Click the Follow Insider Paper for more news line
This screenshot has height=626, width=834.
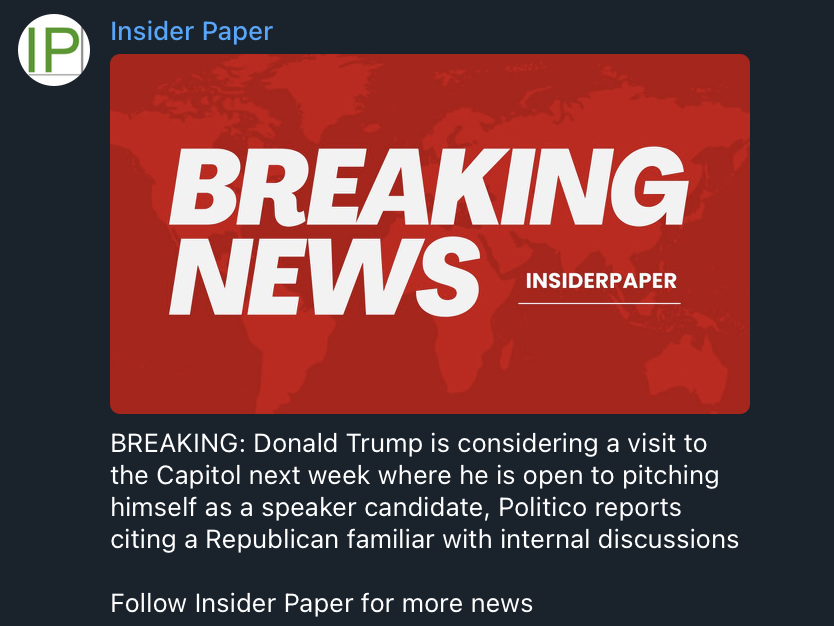coord(322,604)
